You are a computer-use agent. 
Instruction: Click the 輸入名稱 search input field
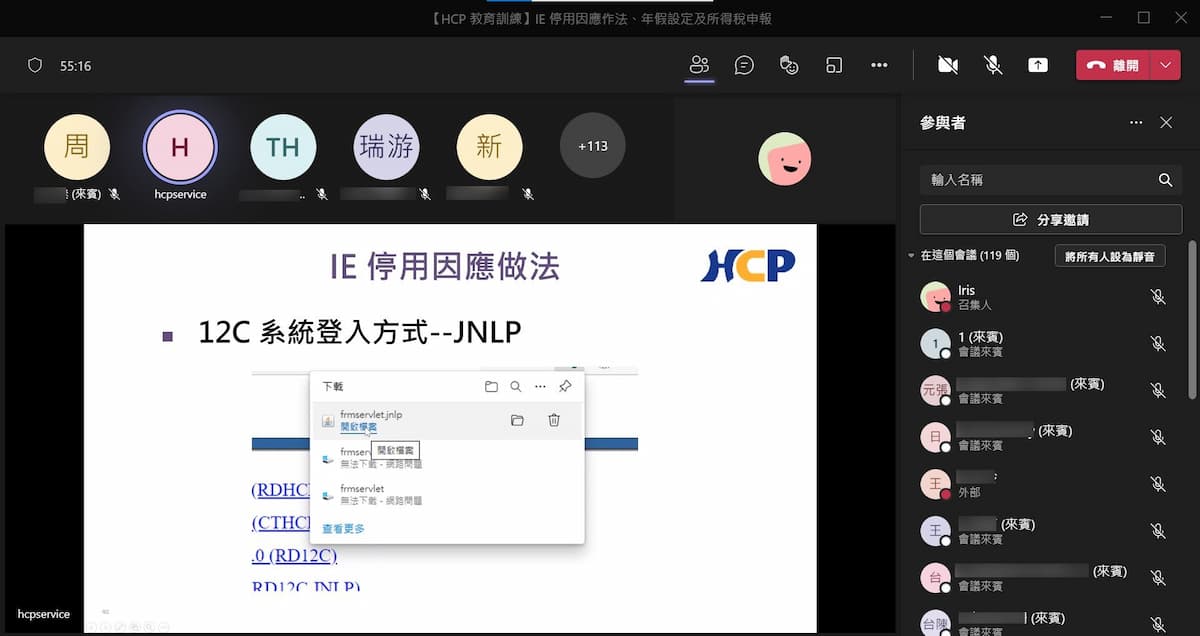[1035, 180]
